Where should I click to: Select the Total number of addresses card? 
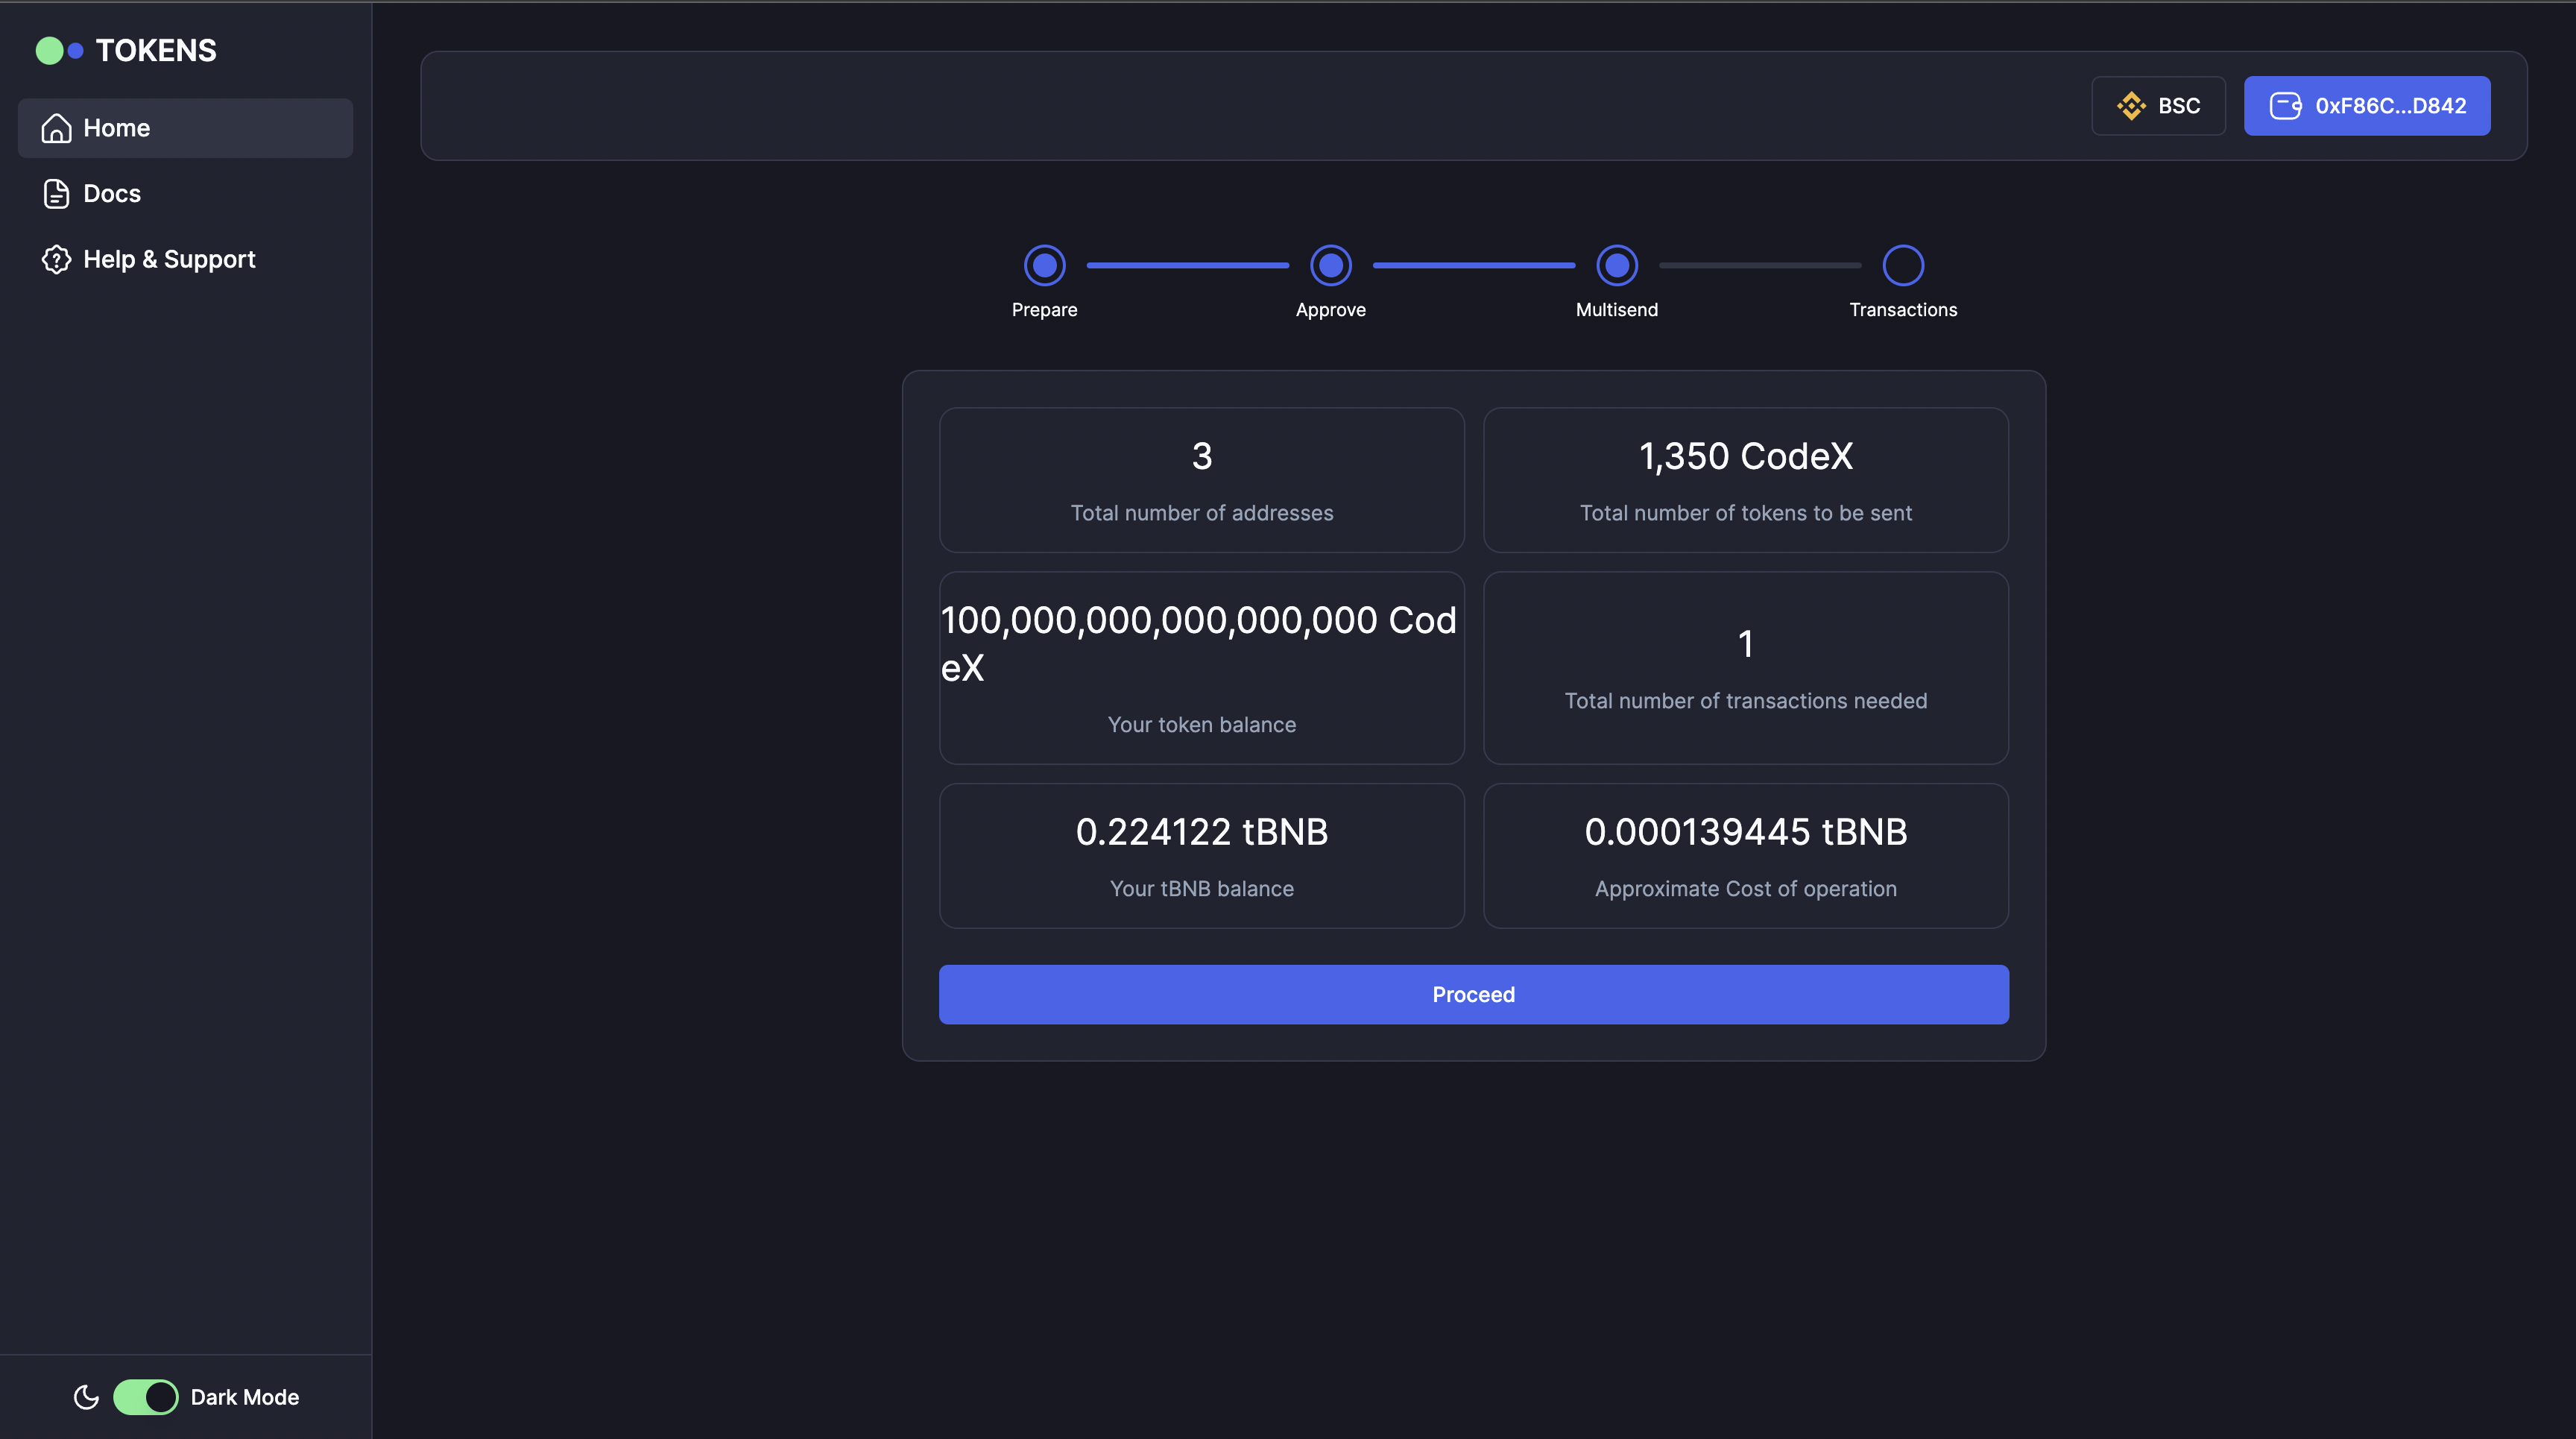[x=1201, y=480]
